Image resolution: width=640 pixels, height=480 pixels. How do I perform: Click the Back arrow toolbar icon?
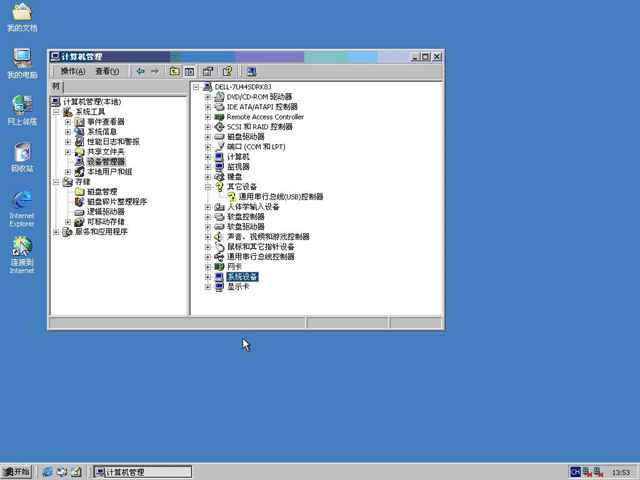click(140, 71)
